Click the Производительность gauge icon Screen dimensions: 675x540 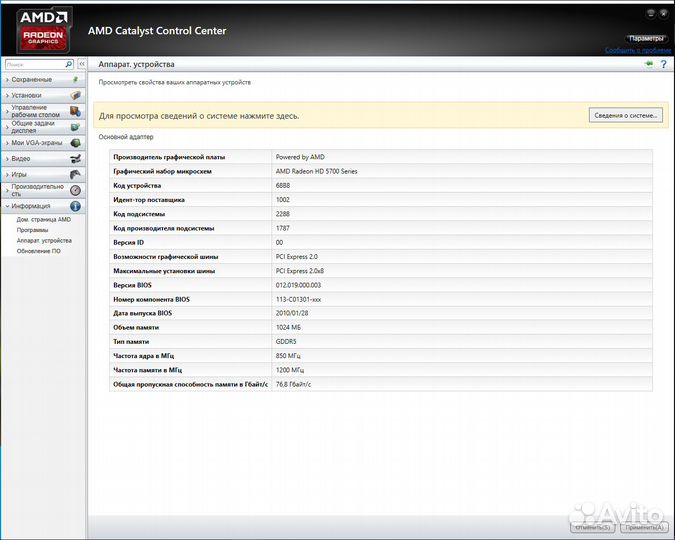75,190
